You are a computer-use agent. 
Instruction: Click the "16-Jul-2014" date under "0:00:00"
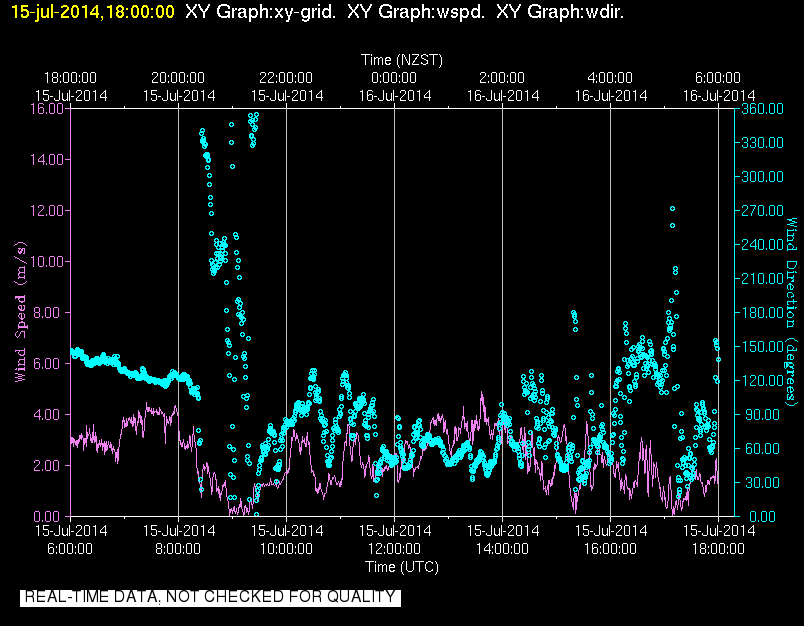coord(394,96)
